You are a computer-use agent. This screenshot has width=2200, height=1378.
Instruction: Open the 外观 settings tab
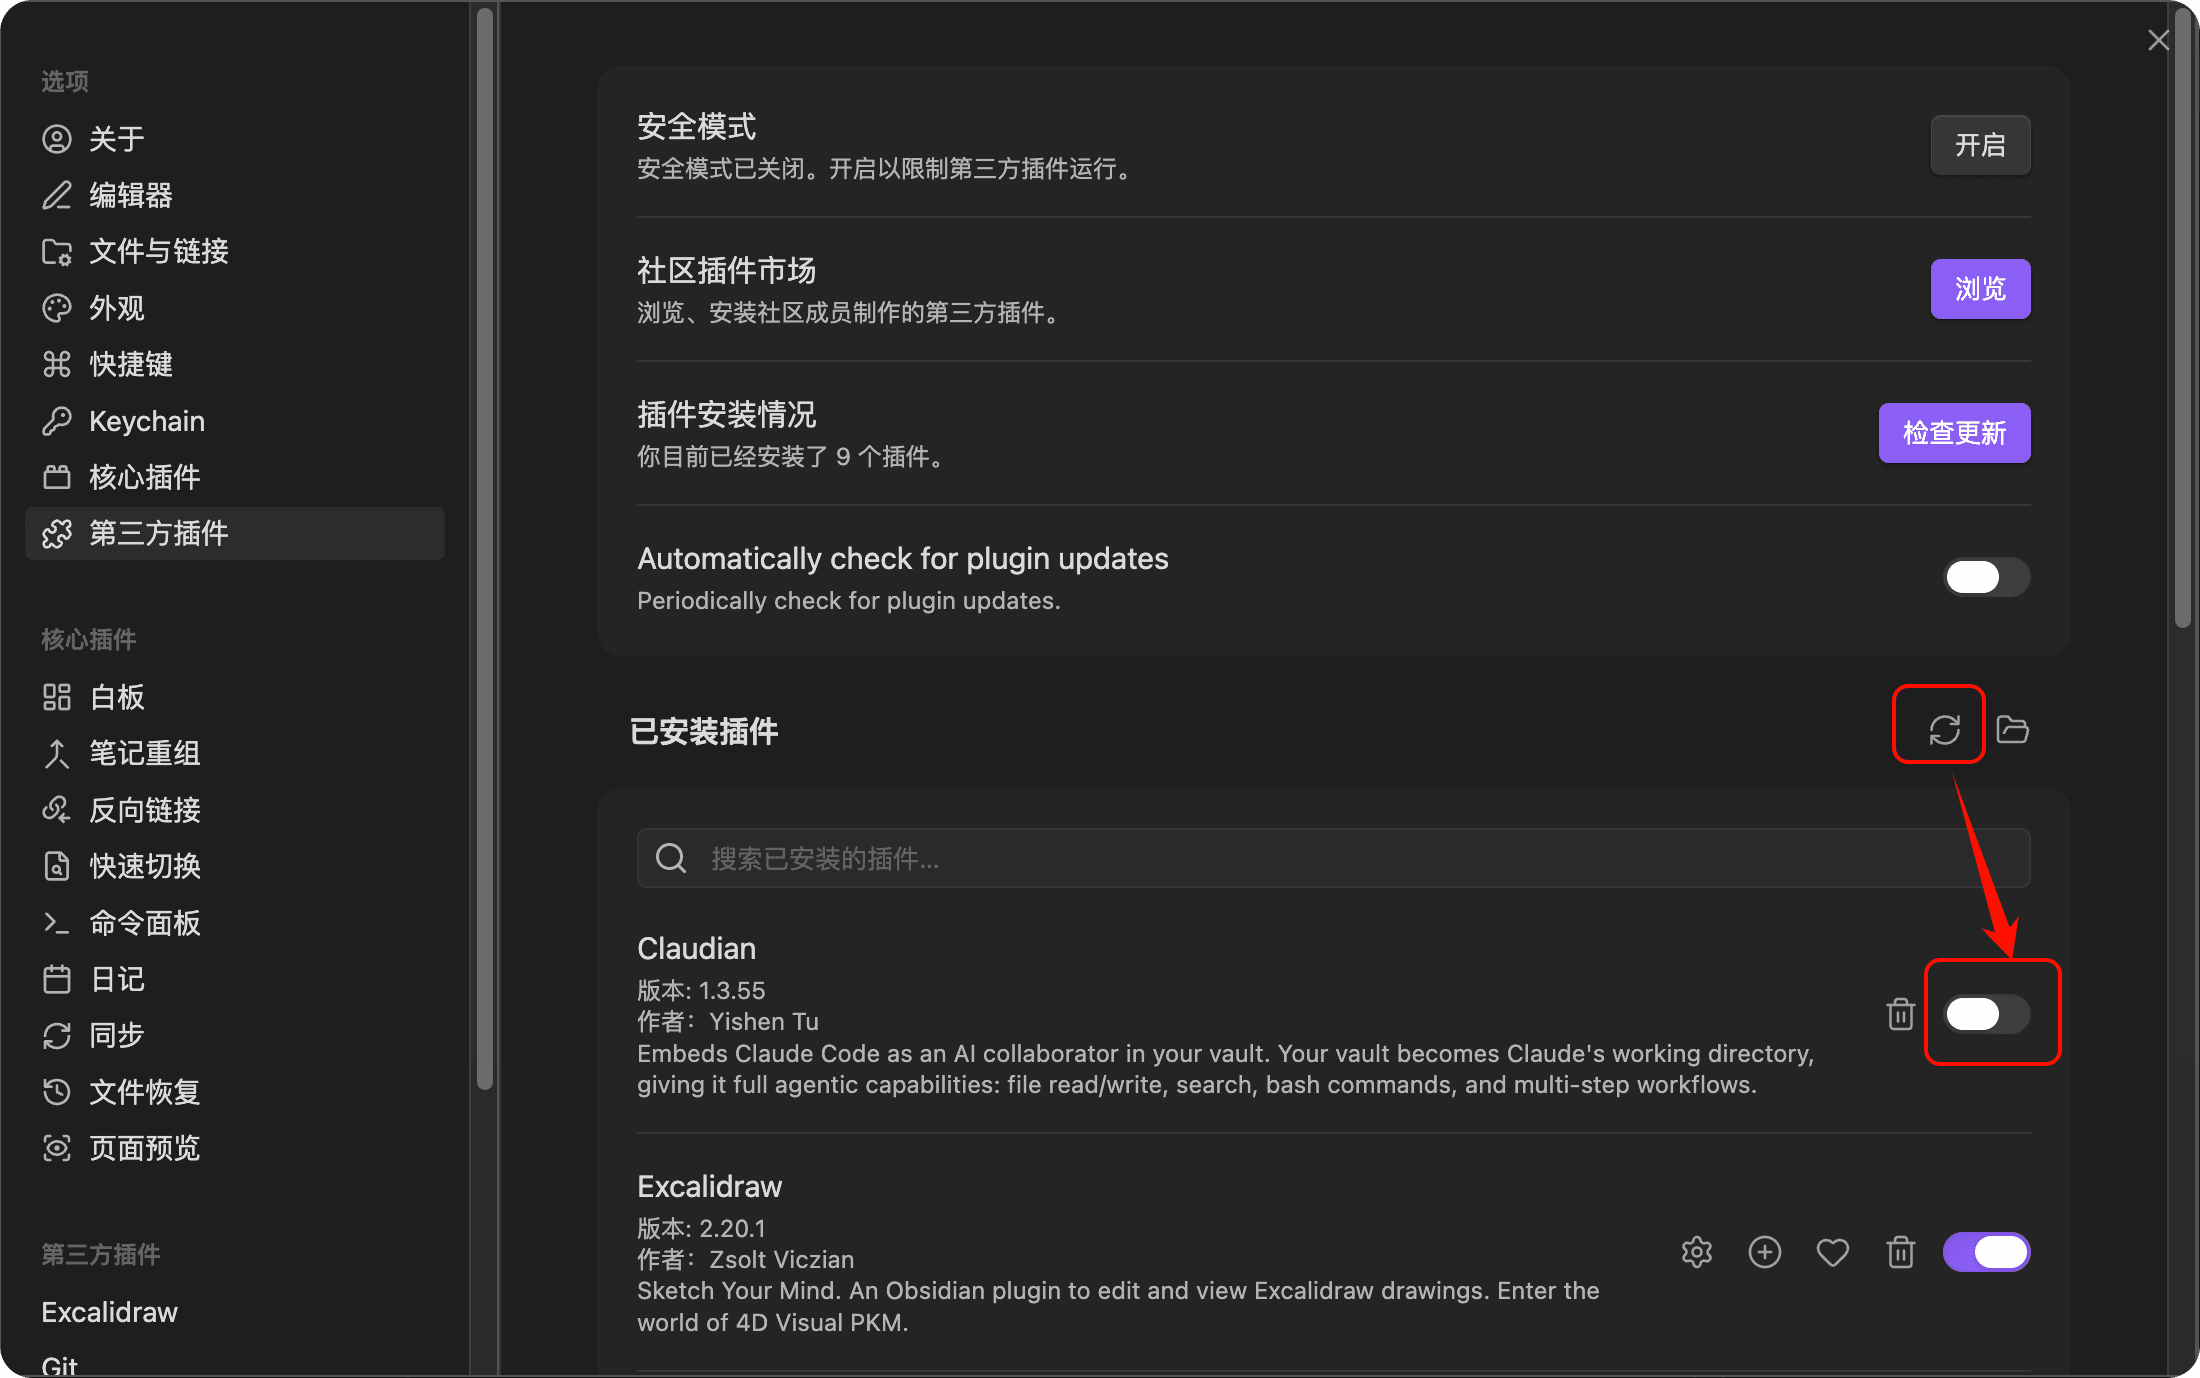[x=116, y=308]
